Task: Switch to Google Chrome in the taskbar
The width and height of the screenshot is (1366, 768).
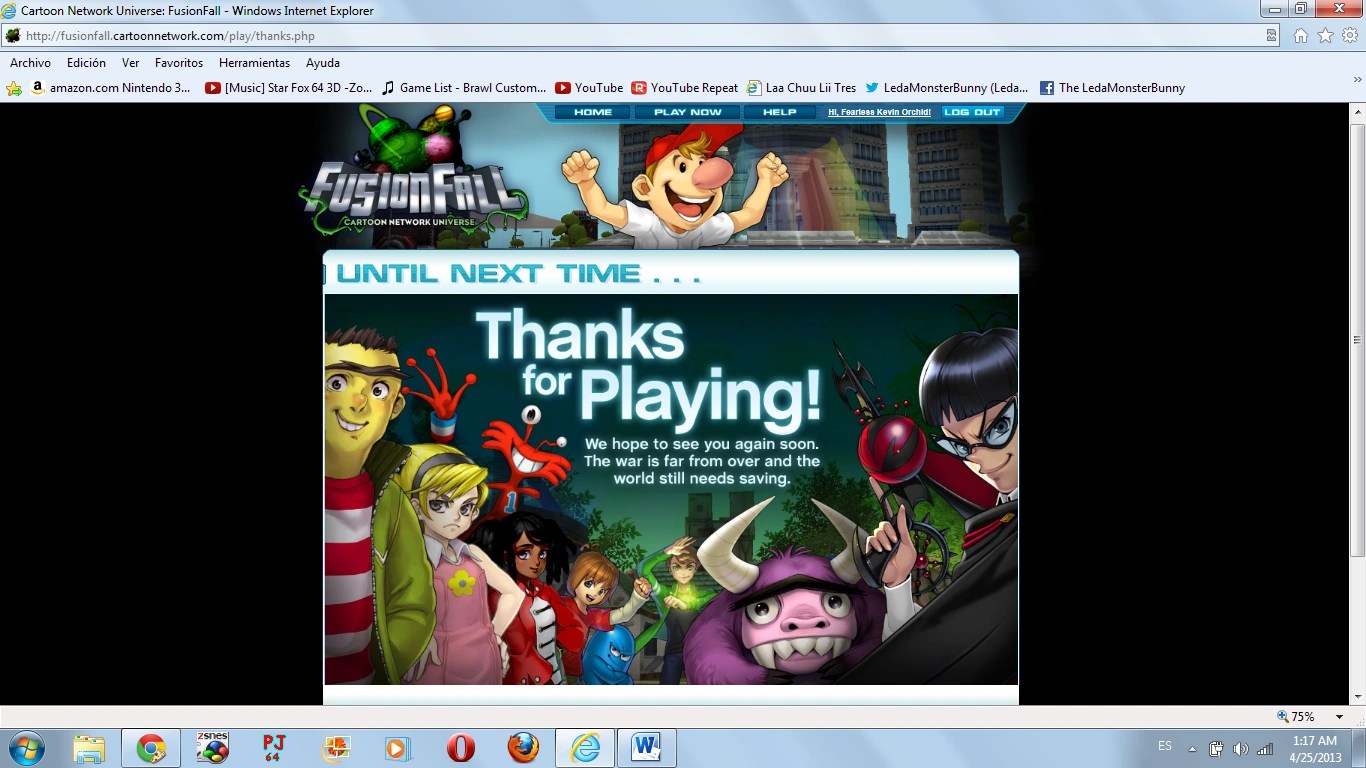Action: [151, 748]
